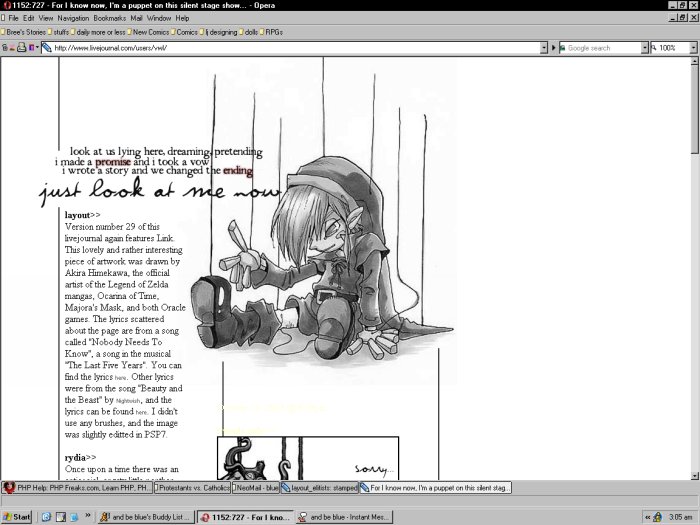Viewport: 700px width, 525px height.
Task: Open Bree's Stories bookmark folder
Action: tap(23, 32)
